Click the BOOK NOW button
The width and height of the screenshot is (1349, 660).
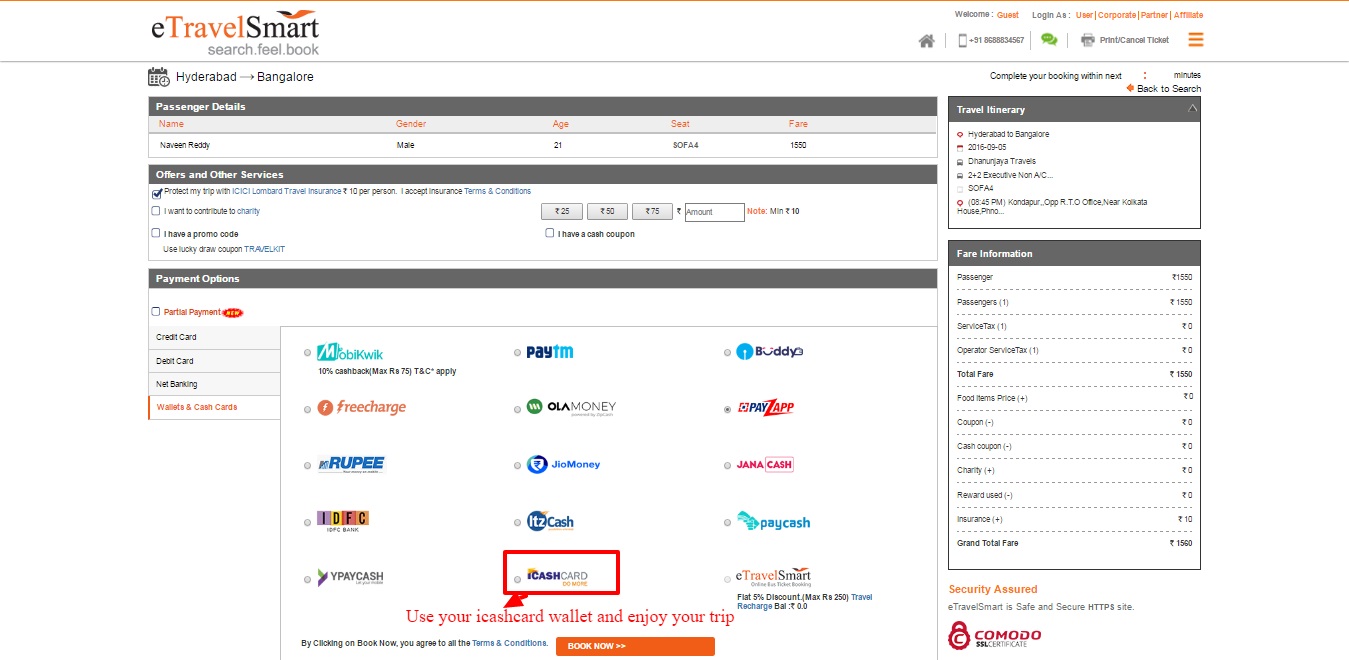tap(635, 646)
